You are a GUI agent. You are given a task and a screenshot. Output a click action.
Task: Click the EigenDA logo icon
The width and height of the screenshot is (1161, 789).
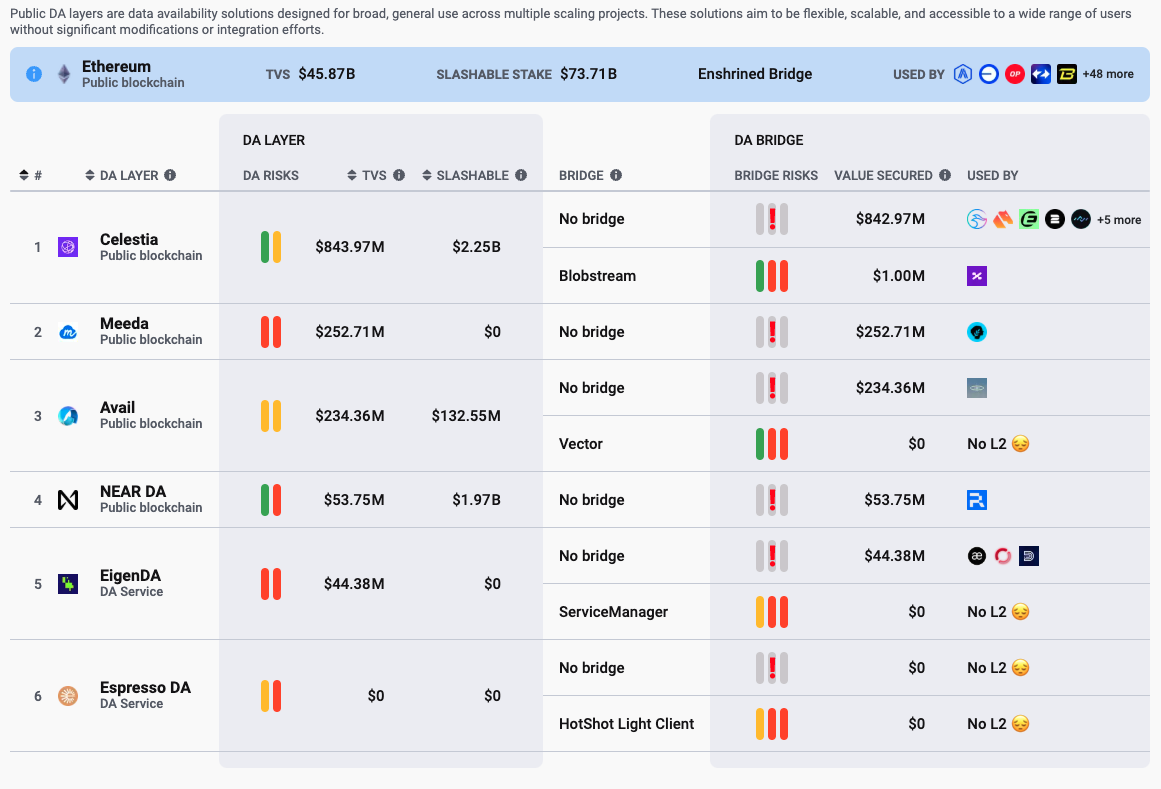coord(68,584)
